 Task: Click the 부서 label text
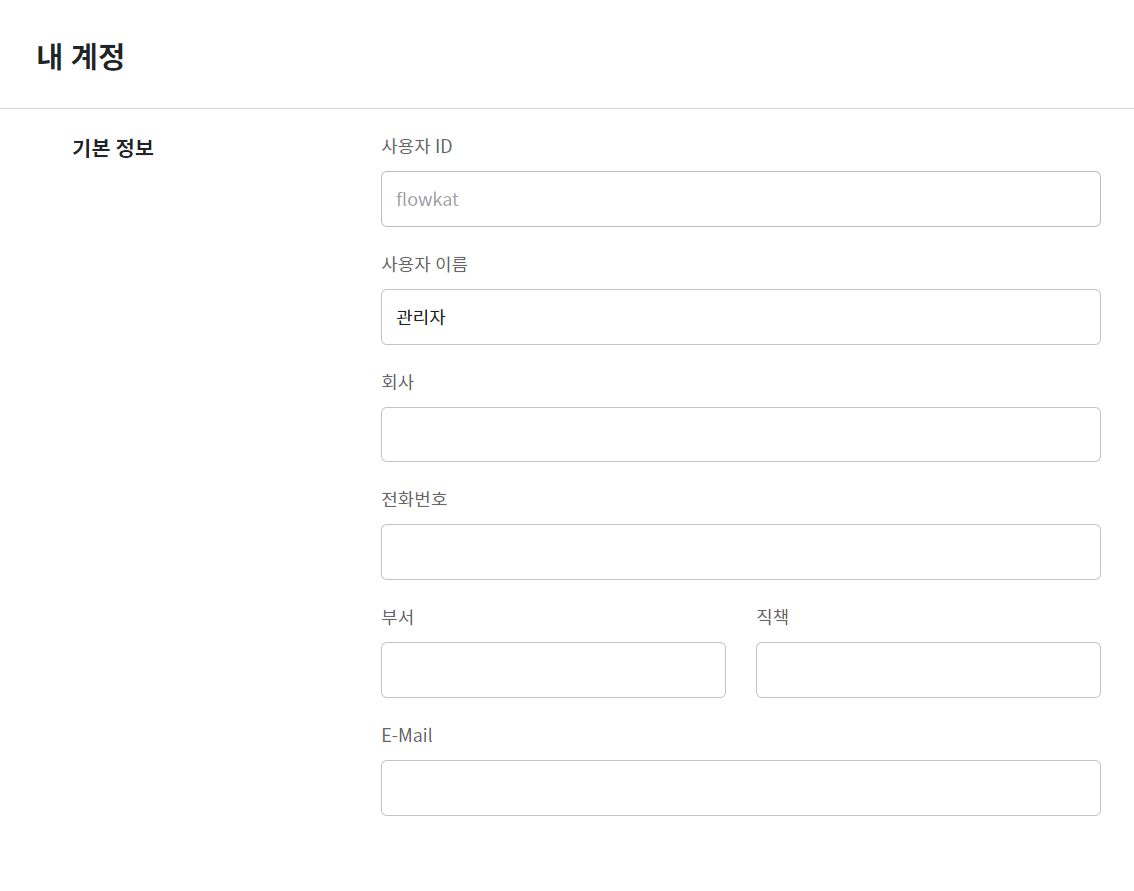397,617
